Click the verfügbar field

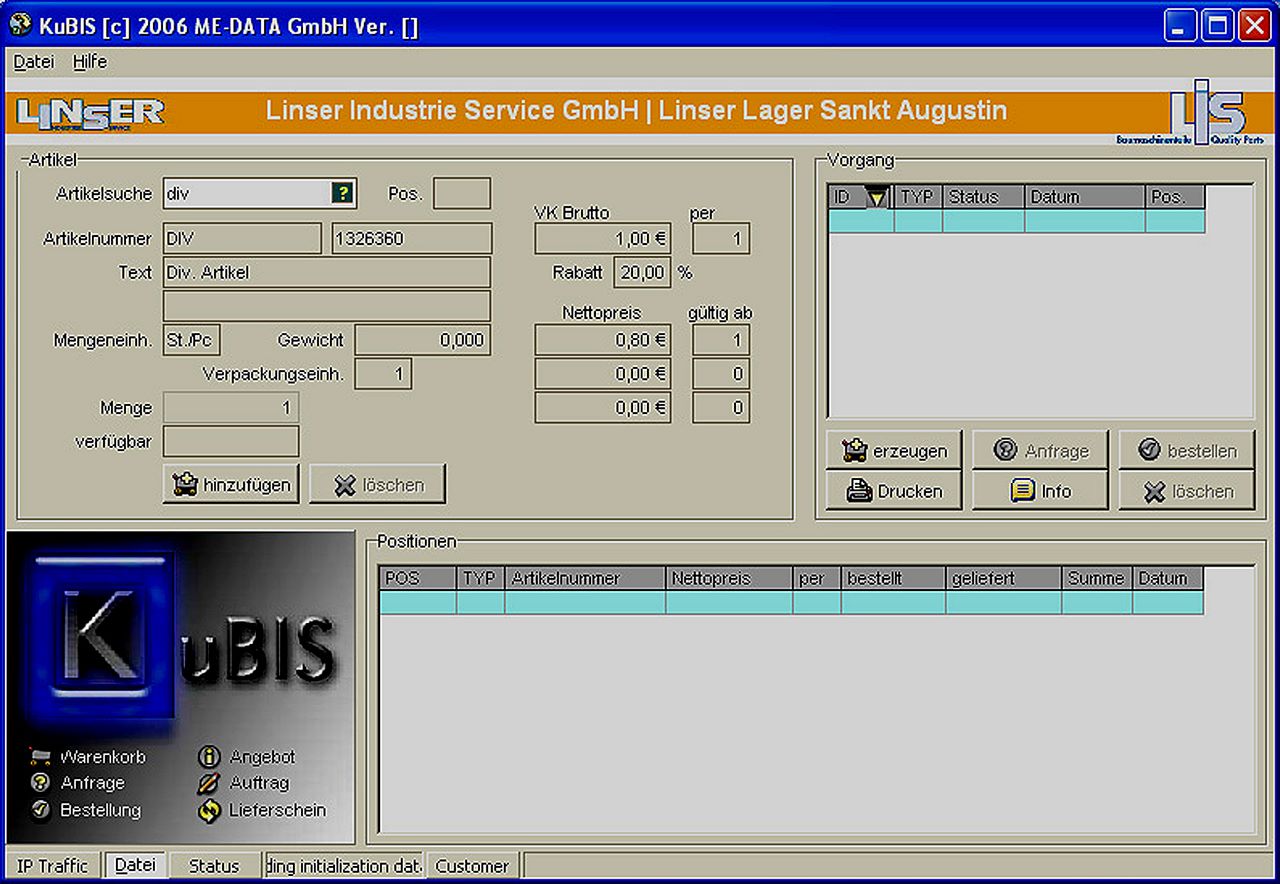click(x=231, y=441)
